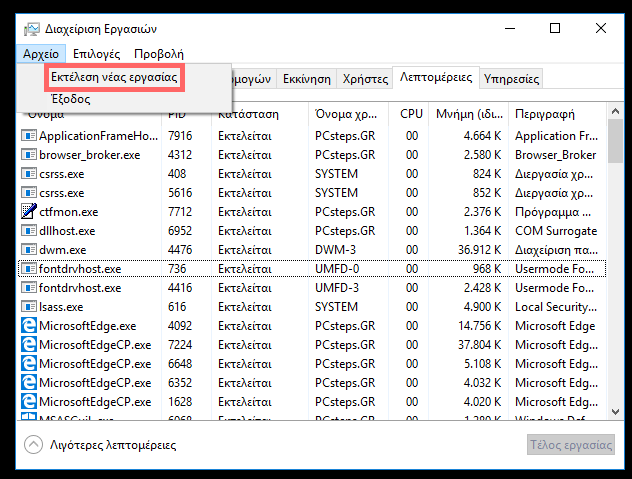Sort by the CPU column header
This screenshot has height=479, width=632.
coord(409,114)
